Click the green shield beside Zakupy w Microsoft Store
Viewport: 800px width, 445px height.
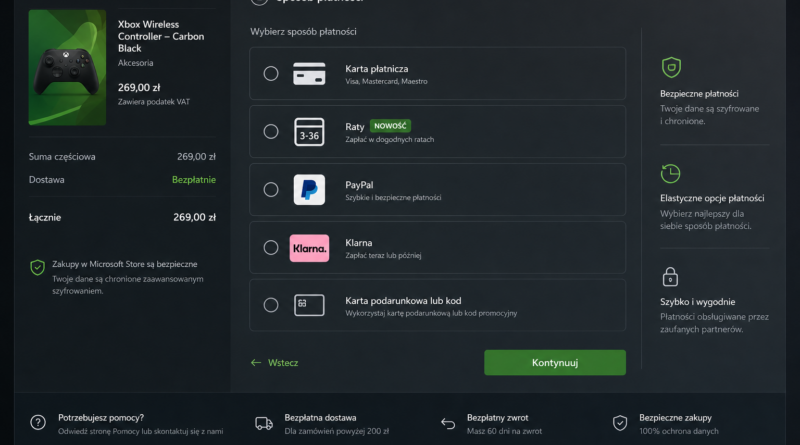[37, 267]
